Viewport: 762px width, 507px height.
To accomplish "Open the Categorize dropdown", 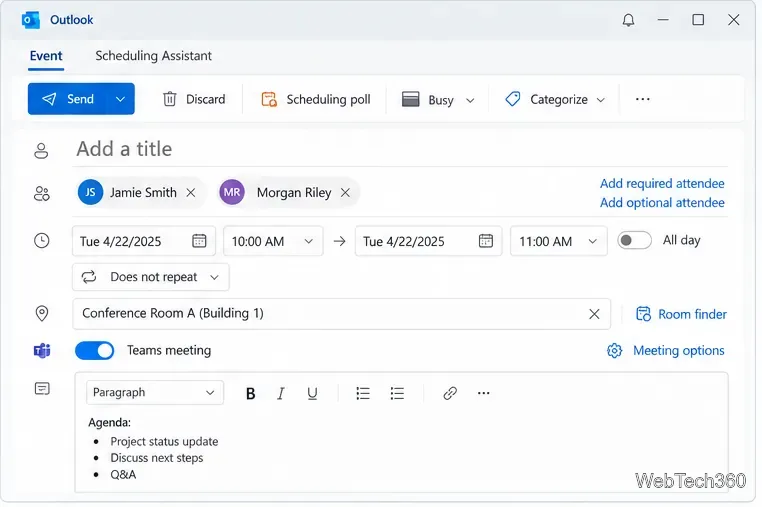I will (555, 100).
